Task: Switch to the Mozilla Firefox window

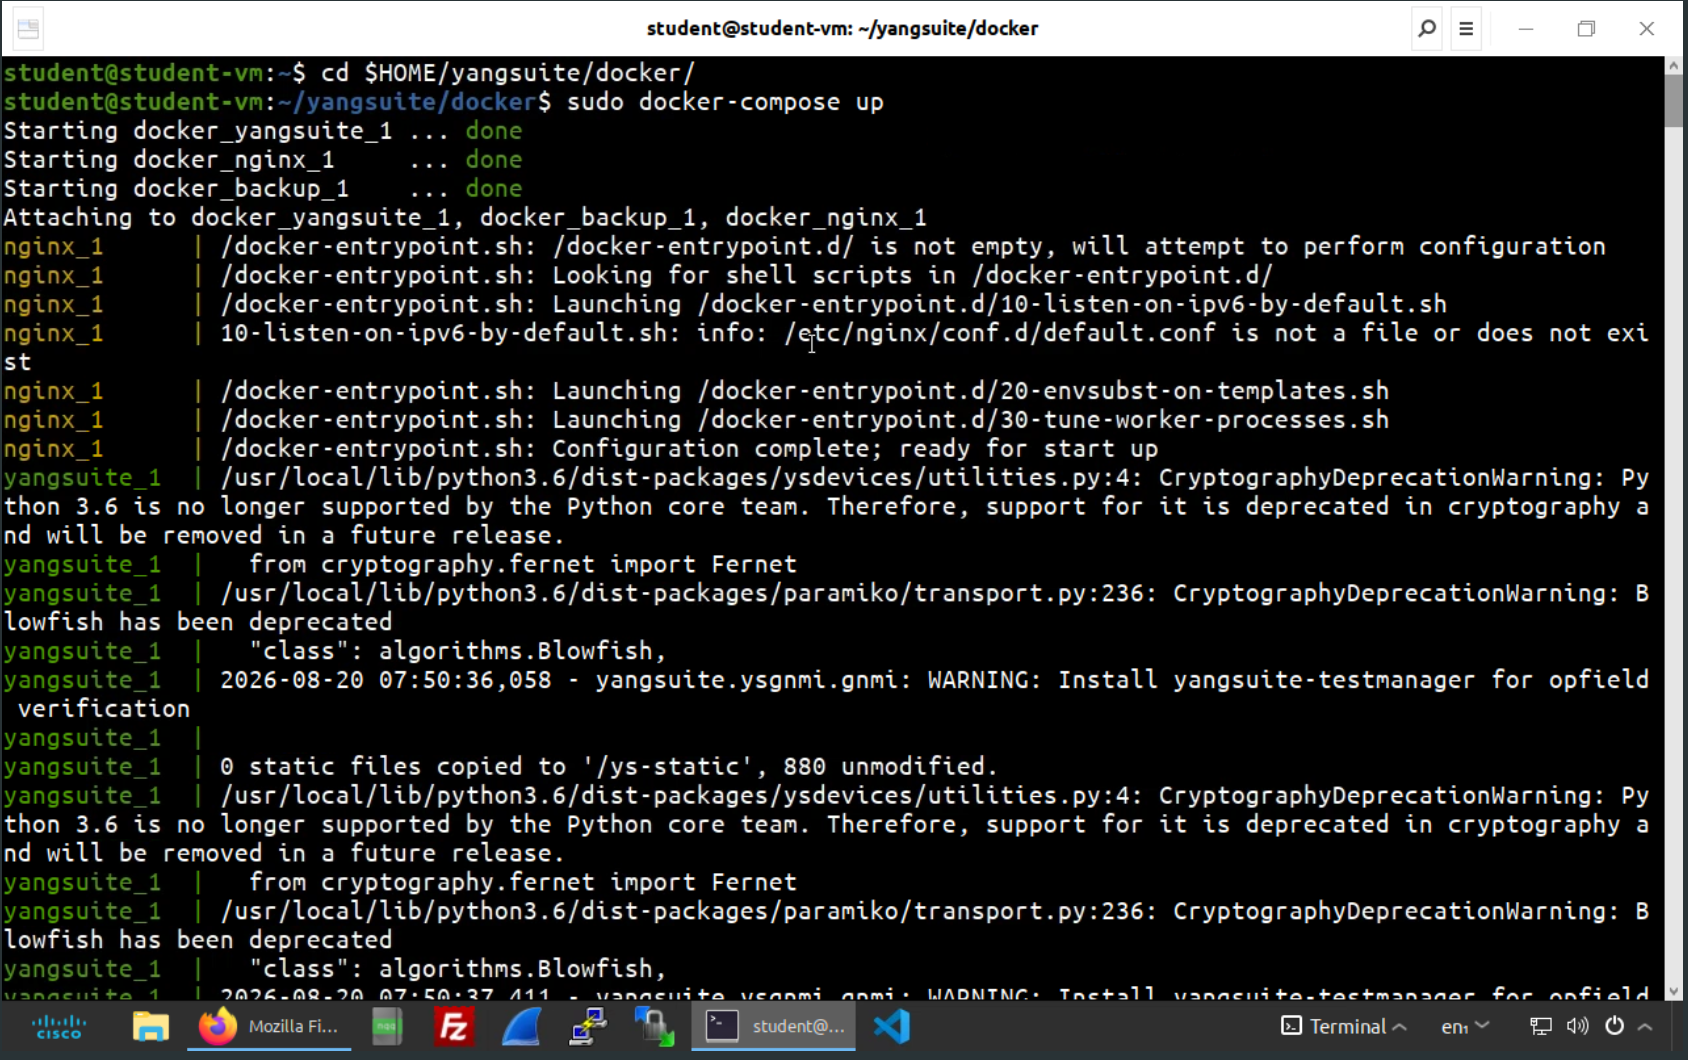Action: [x=269, y=1027]
